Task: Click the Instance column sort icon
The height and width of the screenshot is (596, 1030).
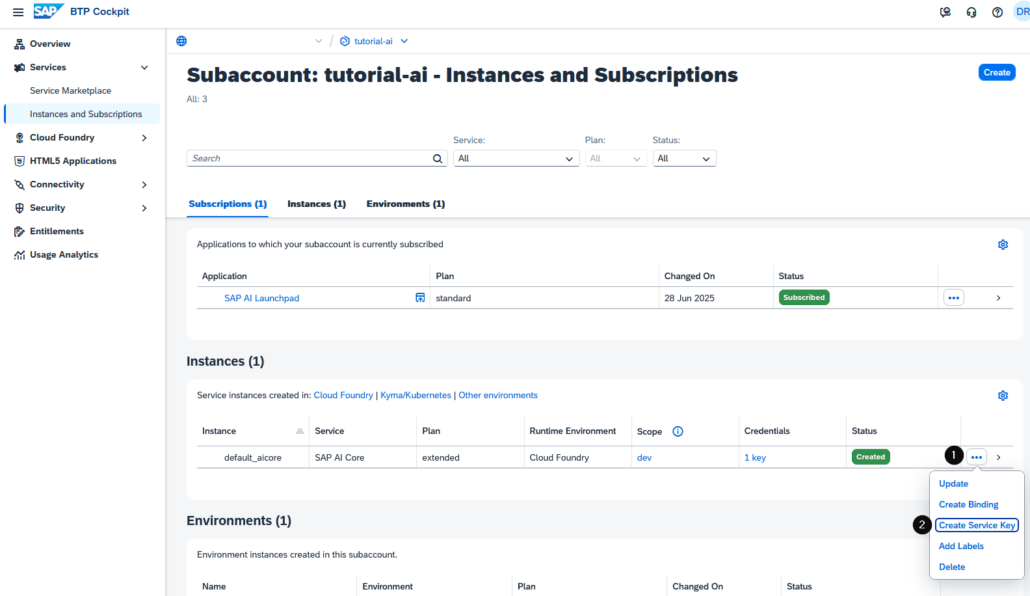Action: 300,431
